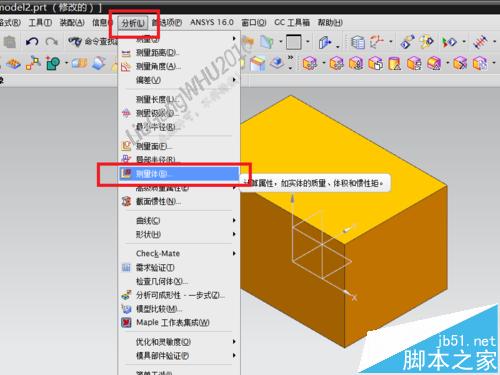
Task: Click the section inertia icon
Action: click(126, 201)
